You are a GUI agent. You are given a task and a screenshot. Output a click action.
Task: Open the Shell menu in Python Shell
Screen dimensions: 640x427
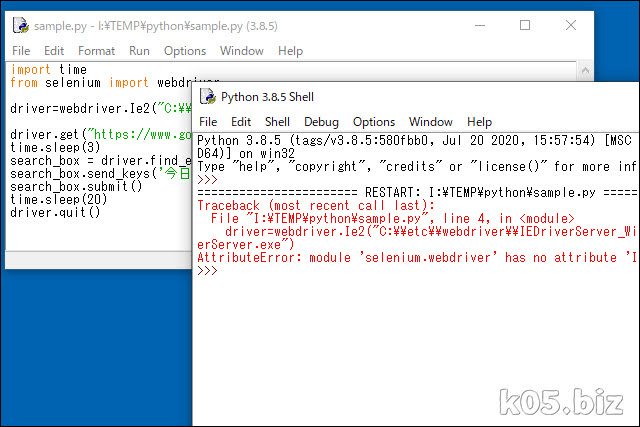(x=277, y=122)
